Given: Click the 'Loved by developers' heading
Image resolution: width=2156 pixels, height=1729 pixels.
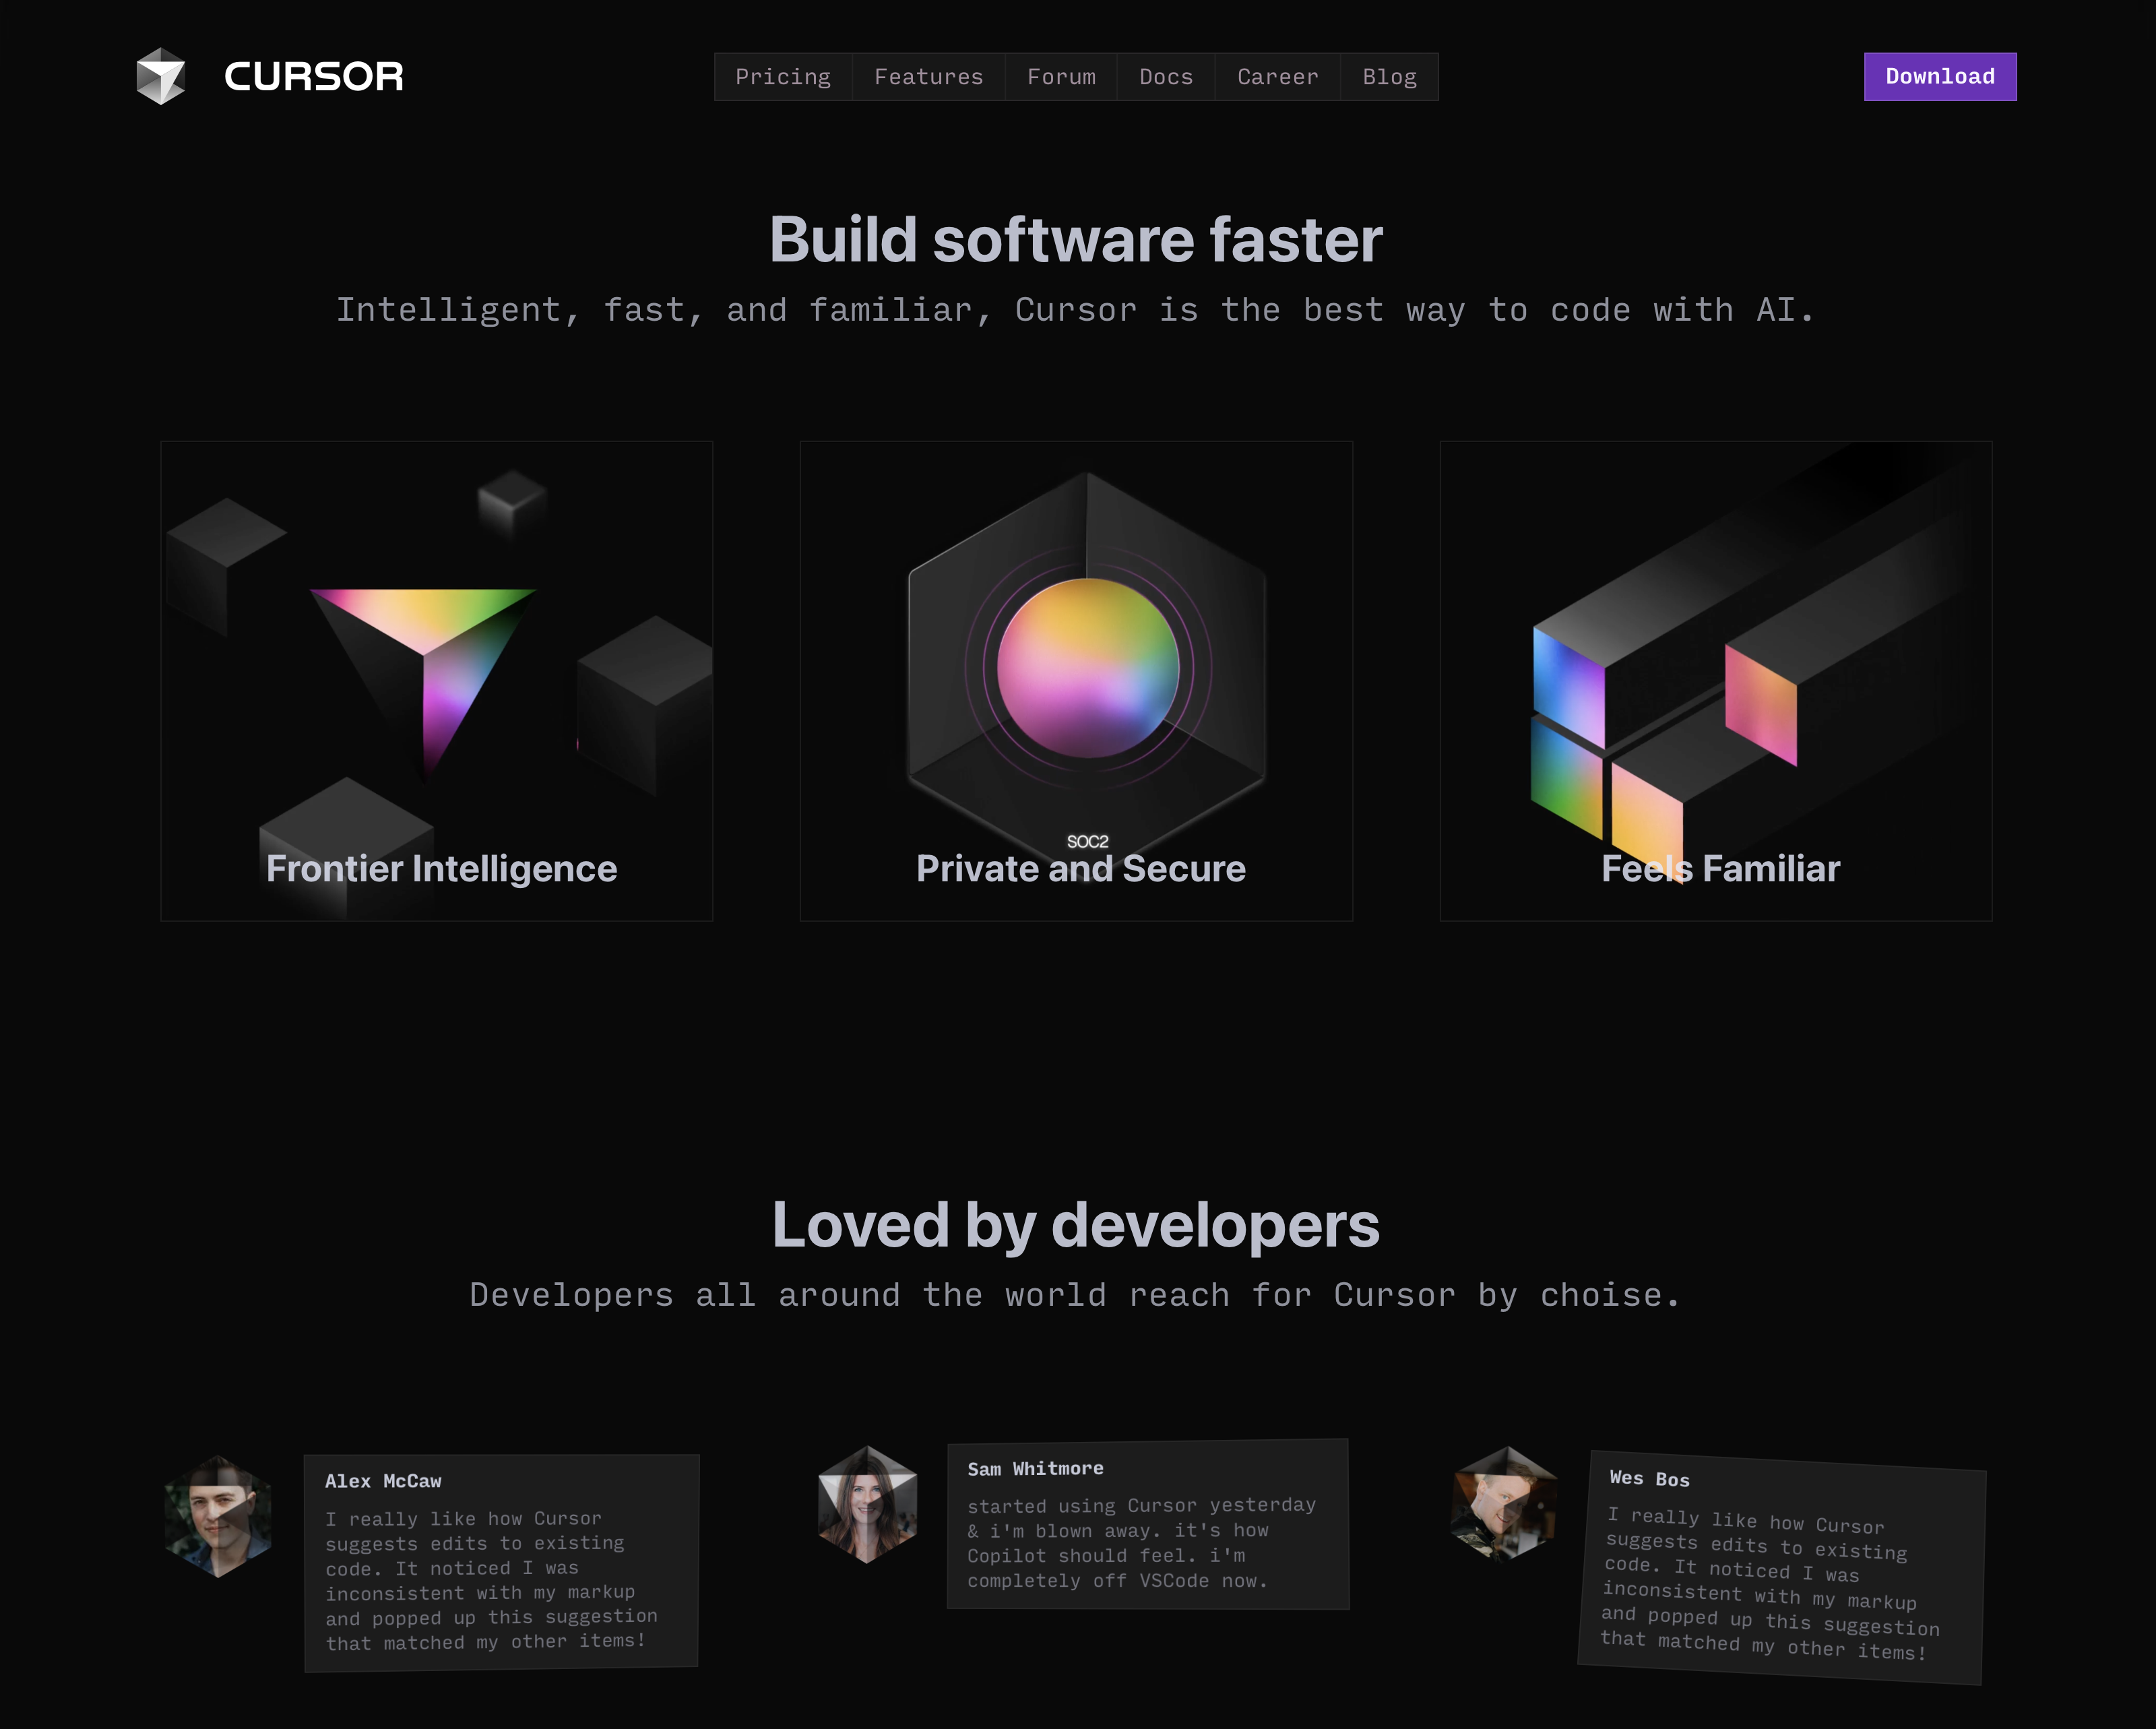Looking at the screenshot, I should point(1076,1225).
